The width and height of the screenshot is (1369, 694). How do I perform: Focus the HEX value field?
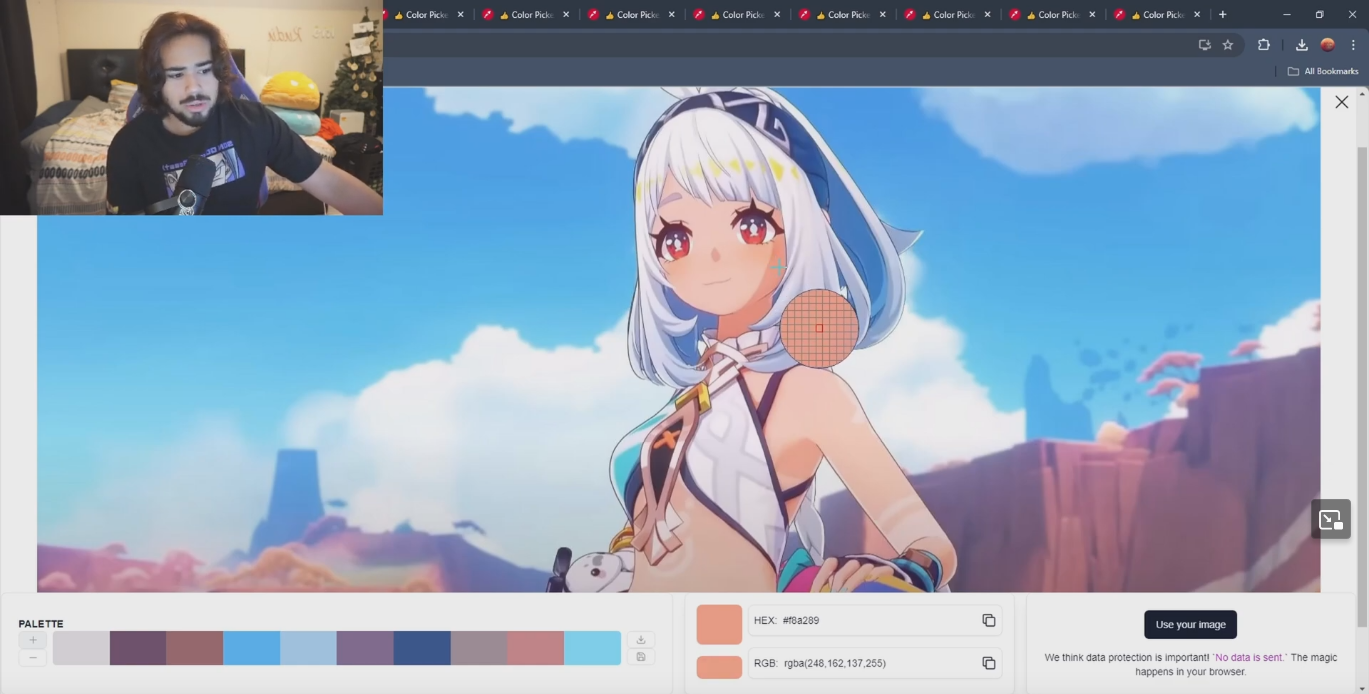pos(875,620)
